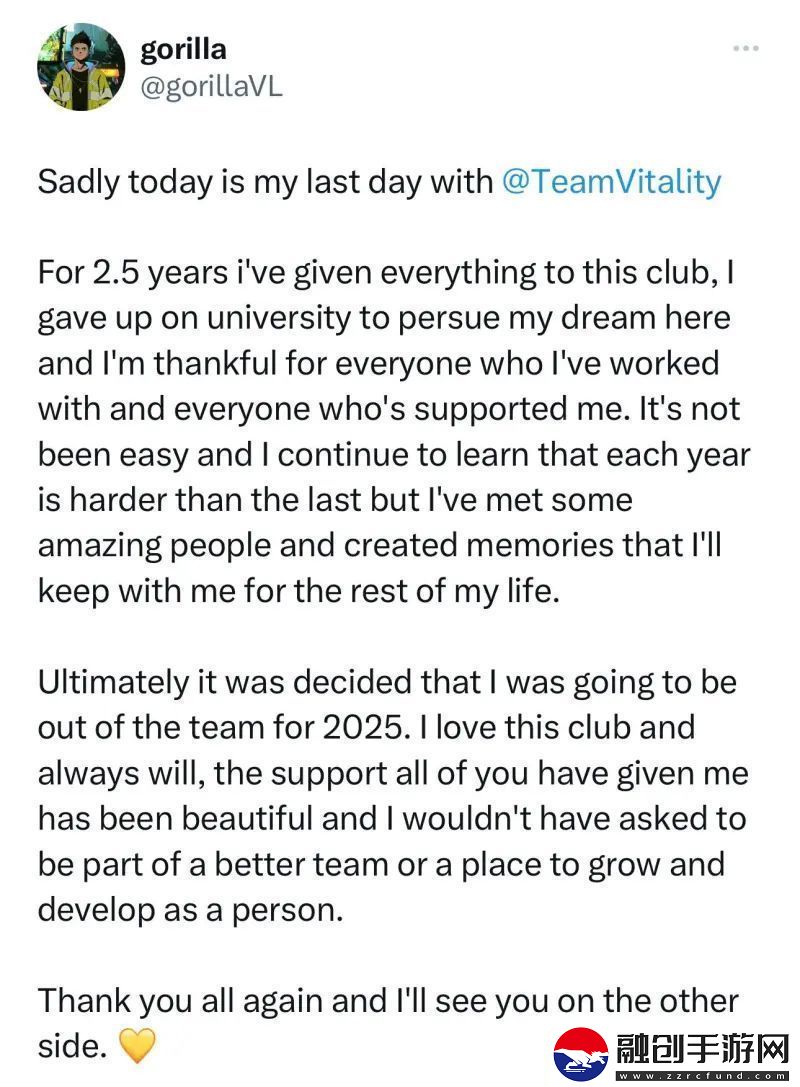Image resolution: width=800 pixels, height=1087 pixels.
Task: Click the year "2025" in the tweet
Action: 363,727
